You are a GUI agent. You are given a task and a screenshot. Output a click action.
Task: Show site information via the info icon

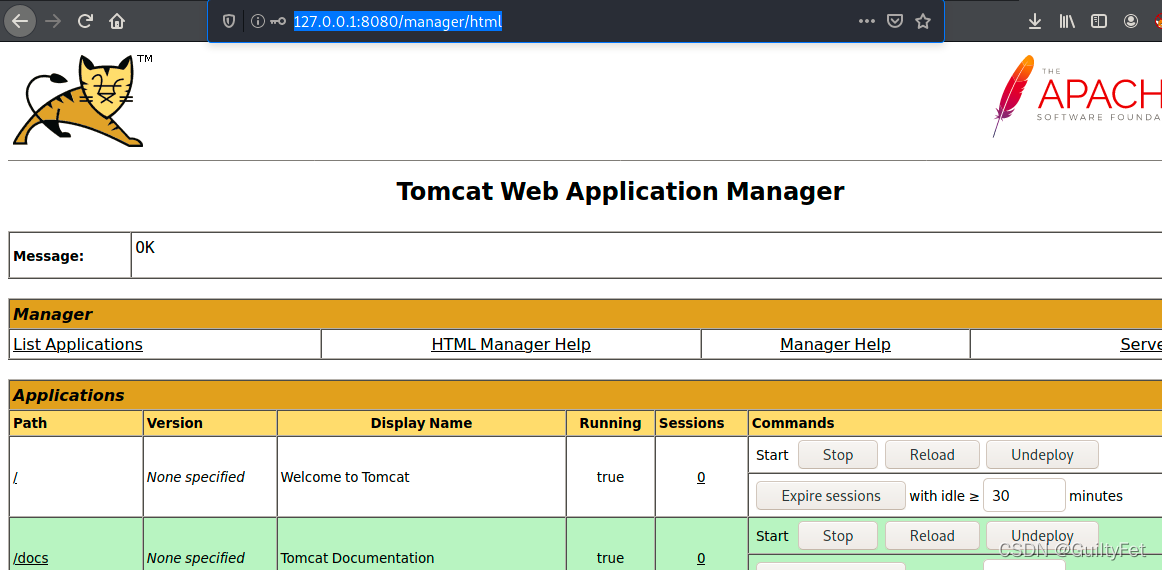(x=257, y=21)
